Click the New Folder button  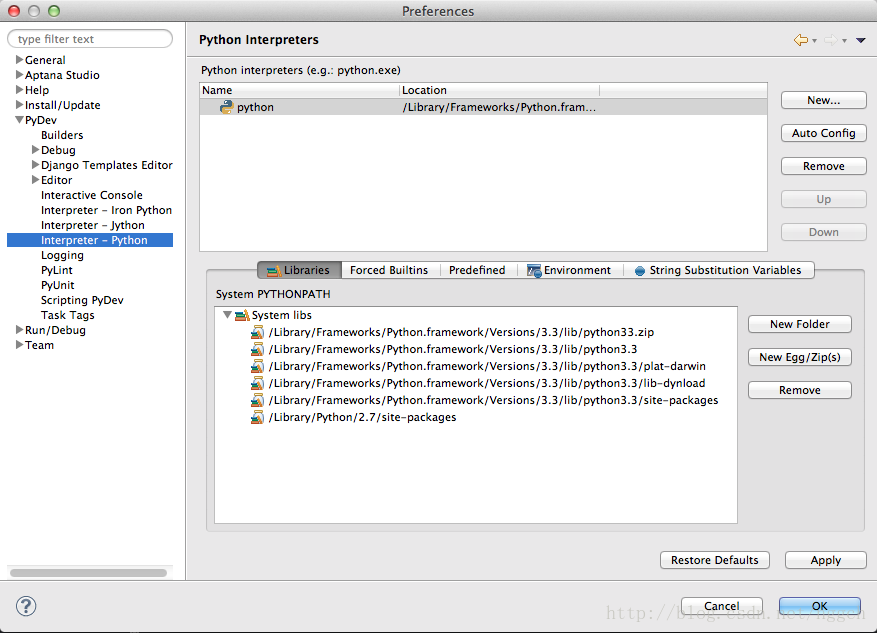800,324
